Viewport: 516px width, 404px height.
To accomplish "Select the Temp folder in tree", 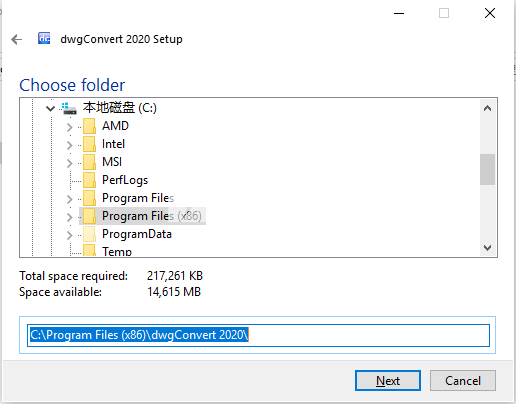I will coord(117,251).
